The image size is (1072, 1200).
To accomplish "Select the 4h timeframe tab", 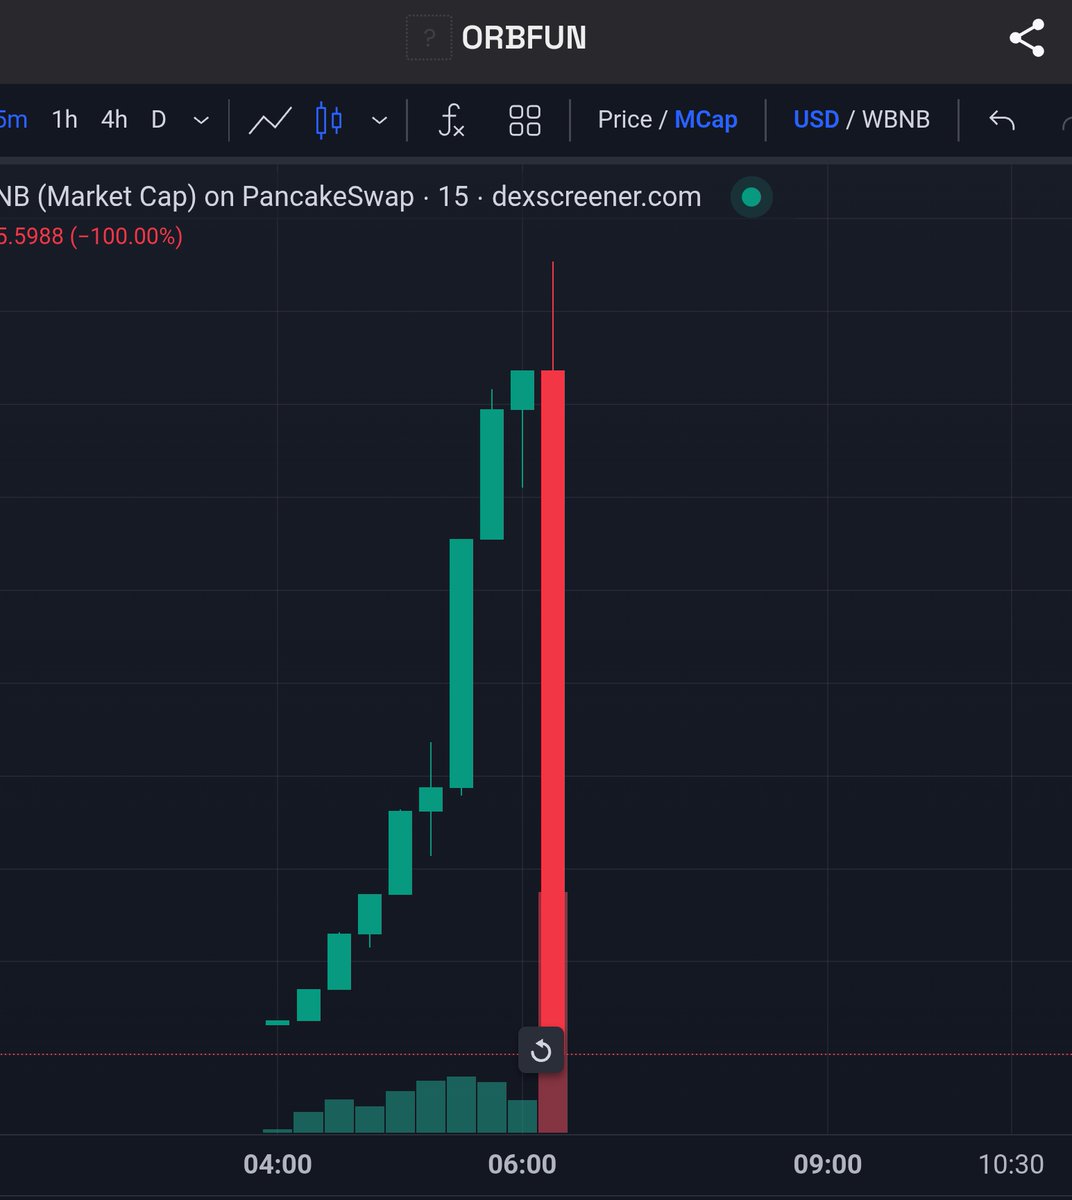I will pyautogui.click(x=113, y=119).
